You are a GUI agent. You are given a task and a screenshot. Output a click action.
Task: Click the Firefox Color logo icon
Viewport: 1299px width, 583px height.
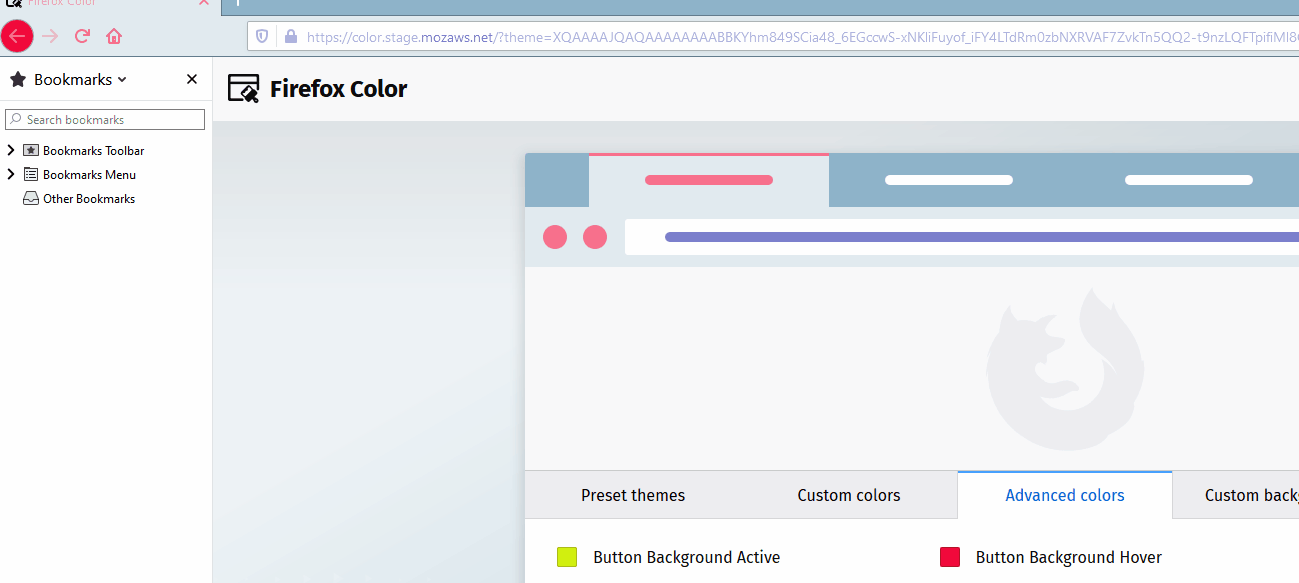tap(243, 89)
